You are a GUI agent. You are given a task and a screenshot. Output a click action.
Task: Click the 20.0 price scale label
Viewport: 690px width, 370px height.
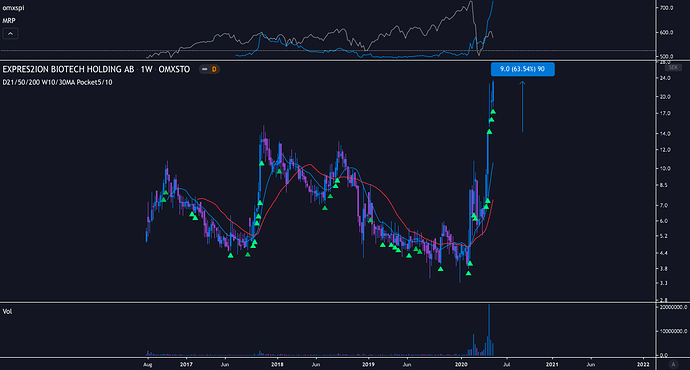tap(665, 97)
